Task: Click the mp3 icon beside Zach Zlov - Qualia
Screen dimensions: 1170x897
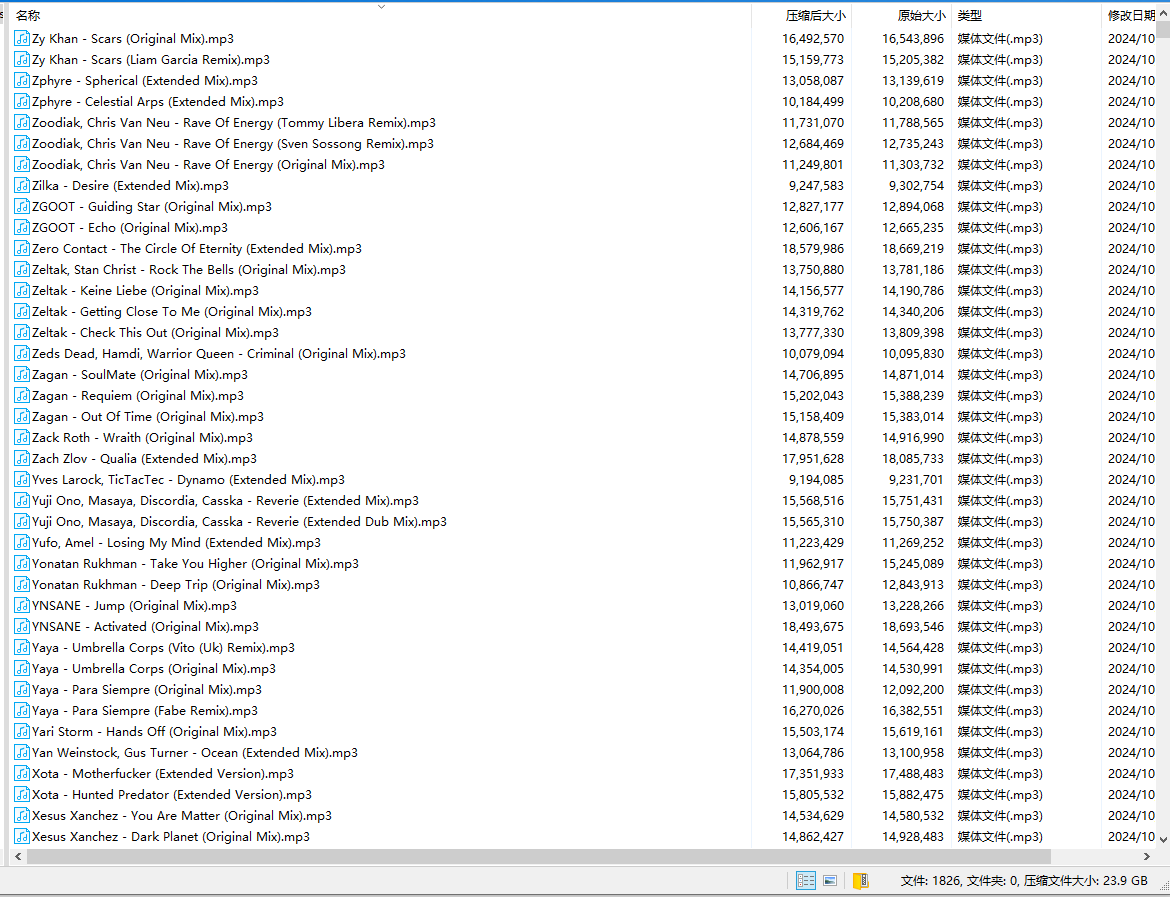Action: (22, 459)
